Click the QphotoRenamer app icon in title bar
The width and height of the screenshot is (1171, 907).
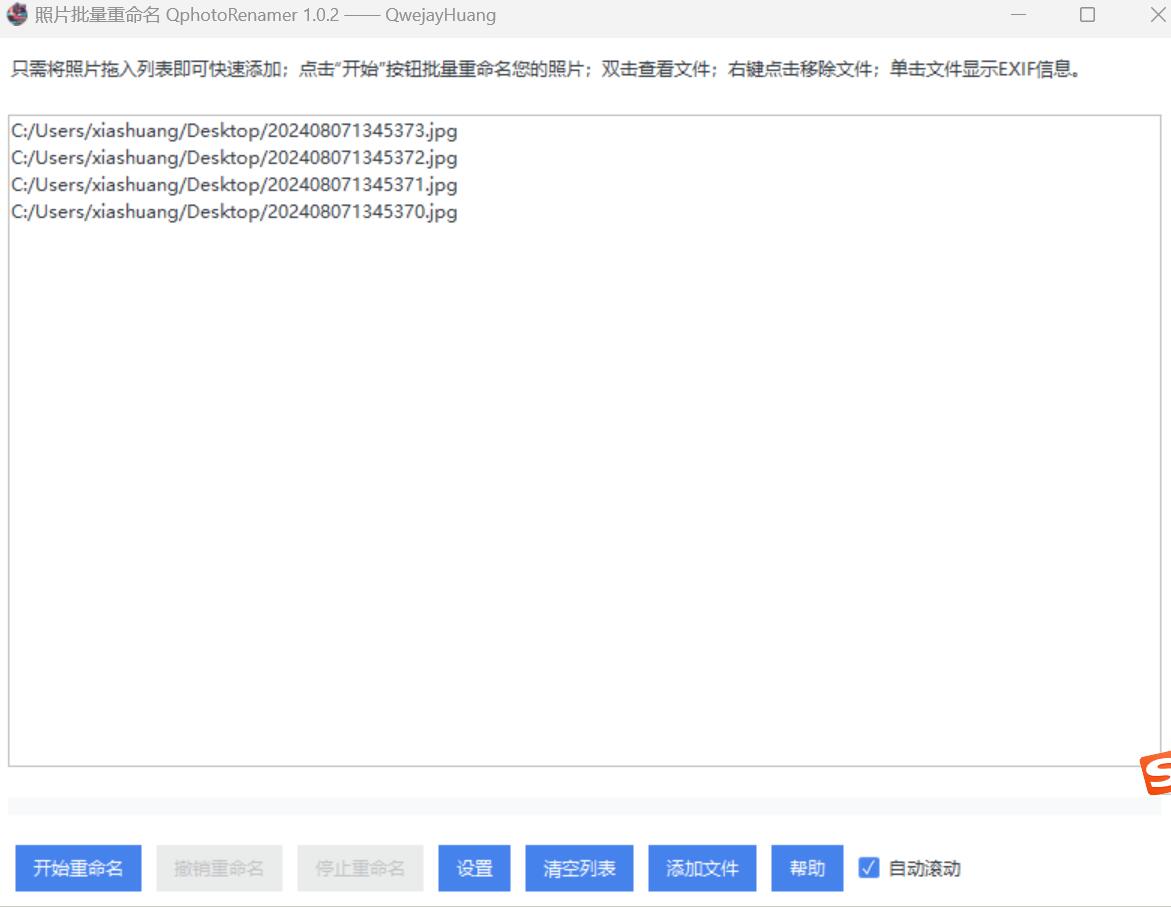tap(16, 15)
